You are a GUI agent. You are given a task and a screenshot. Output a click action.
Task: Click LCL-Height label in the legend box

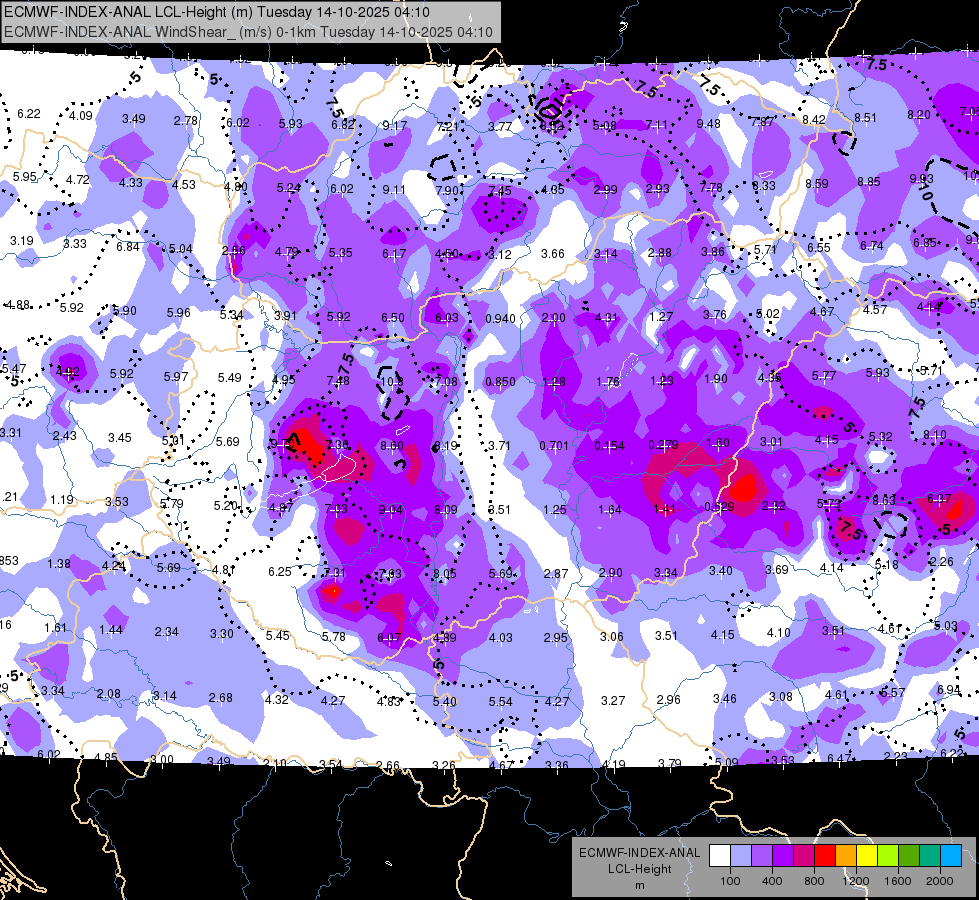click(x=639, y=869)
